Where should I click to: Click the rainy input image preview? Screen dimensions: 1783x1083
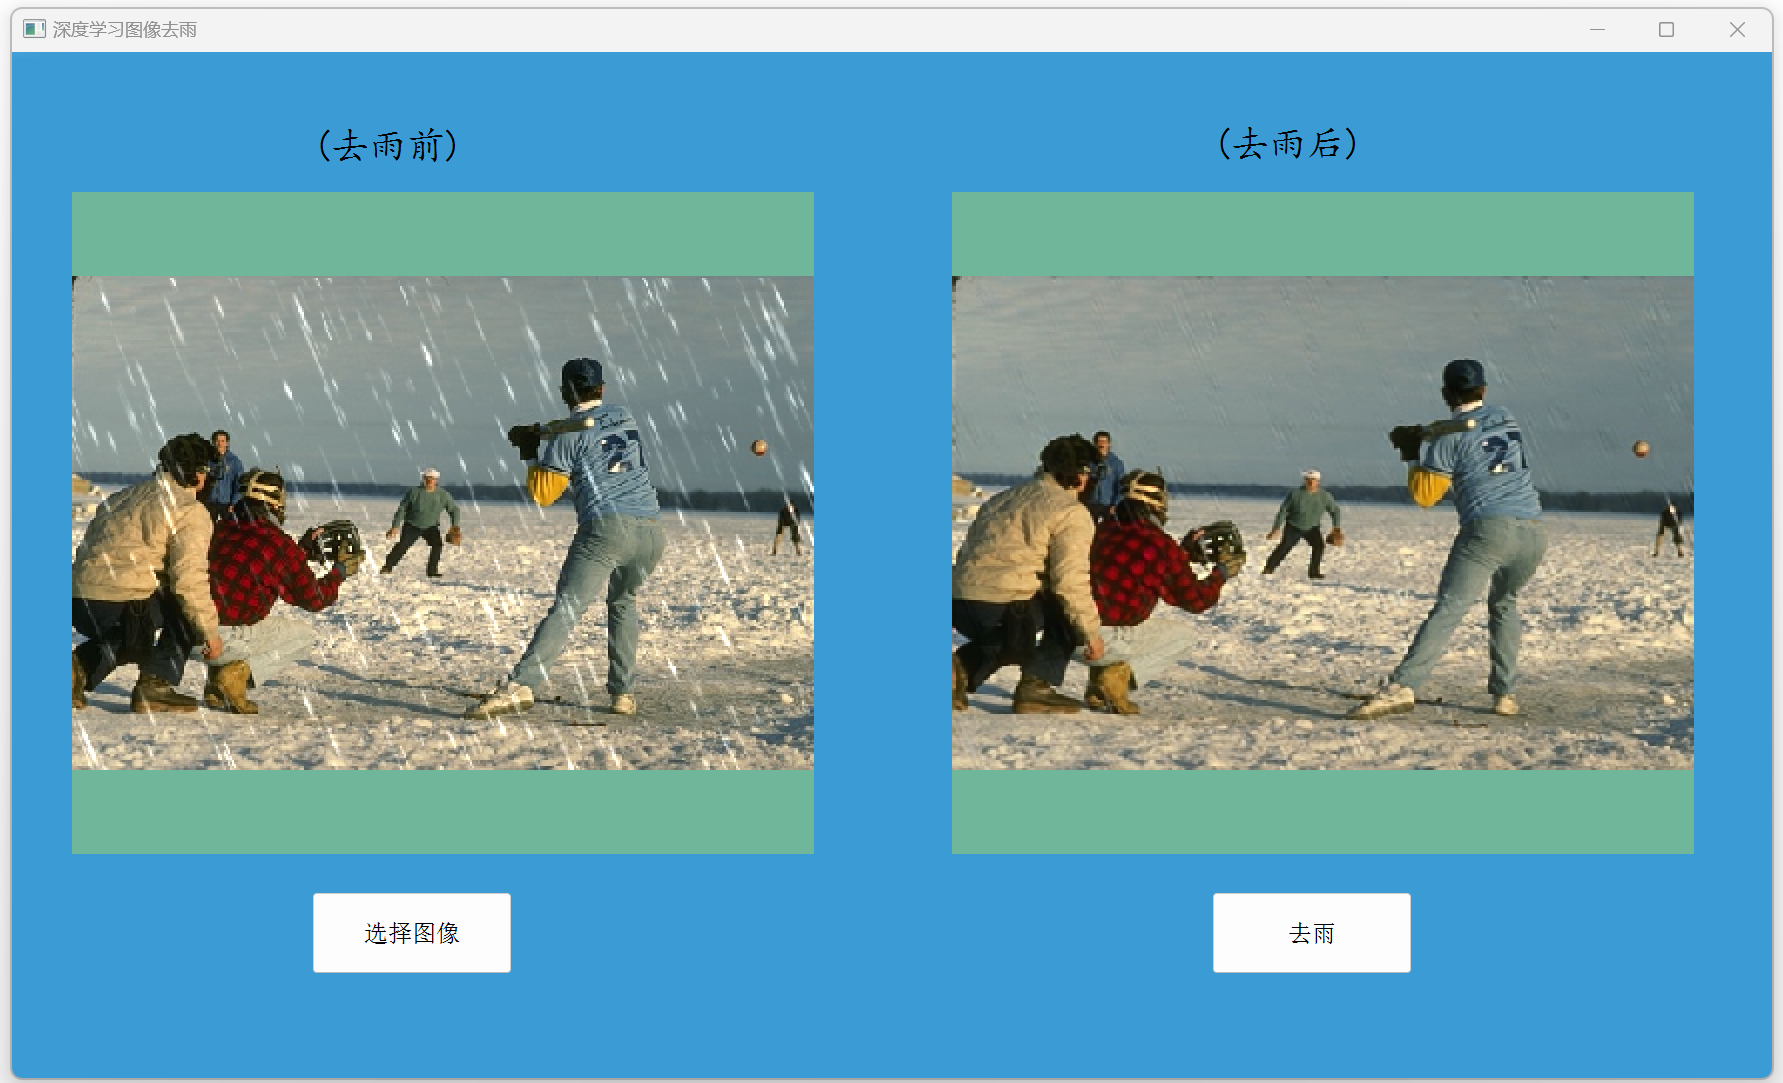[443, 523]
